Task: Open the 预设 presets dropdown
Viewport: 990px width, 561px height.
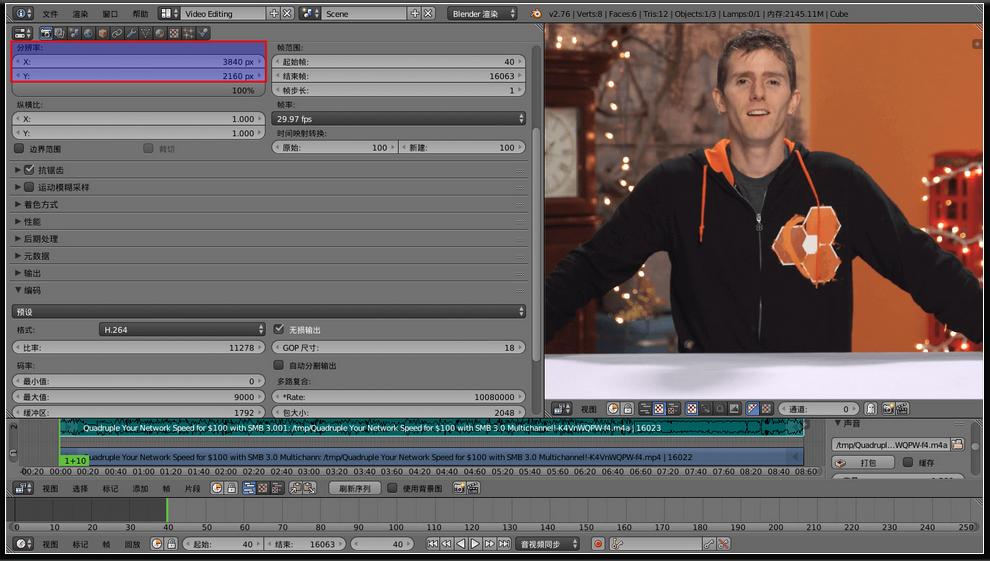Action: (268, 311)
